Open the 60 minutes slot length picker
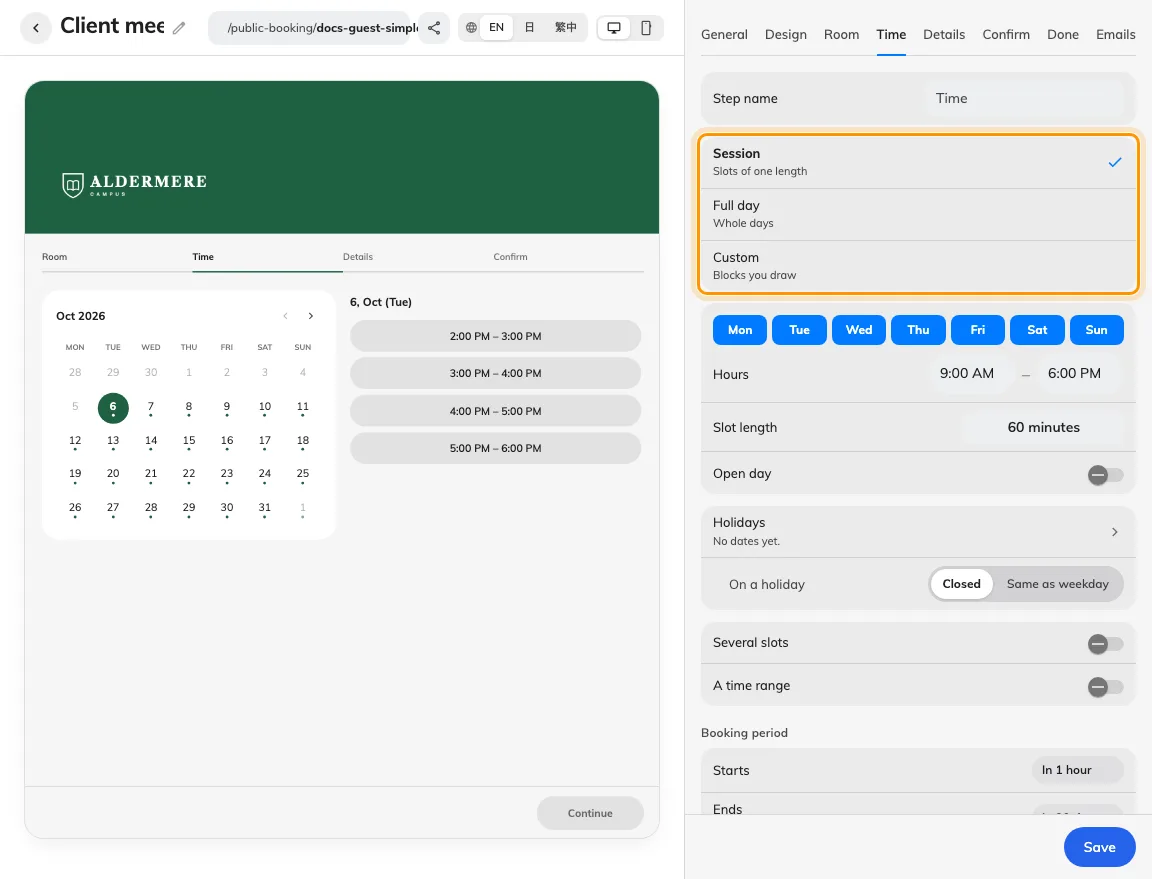 pyautogui.click(x=1043, y=428)
